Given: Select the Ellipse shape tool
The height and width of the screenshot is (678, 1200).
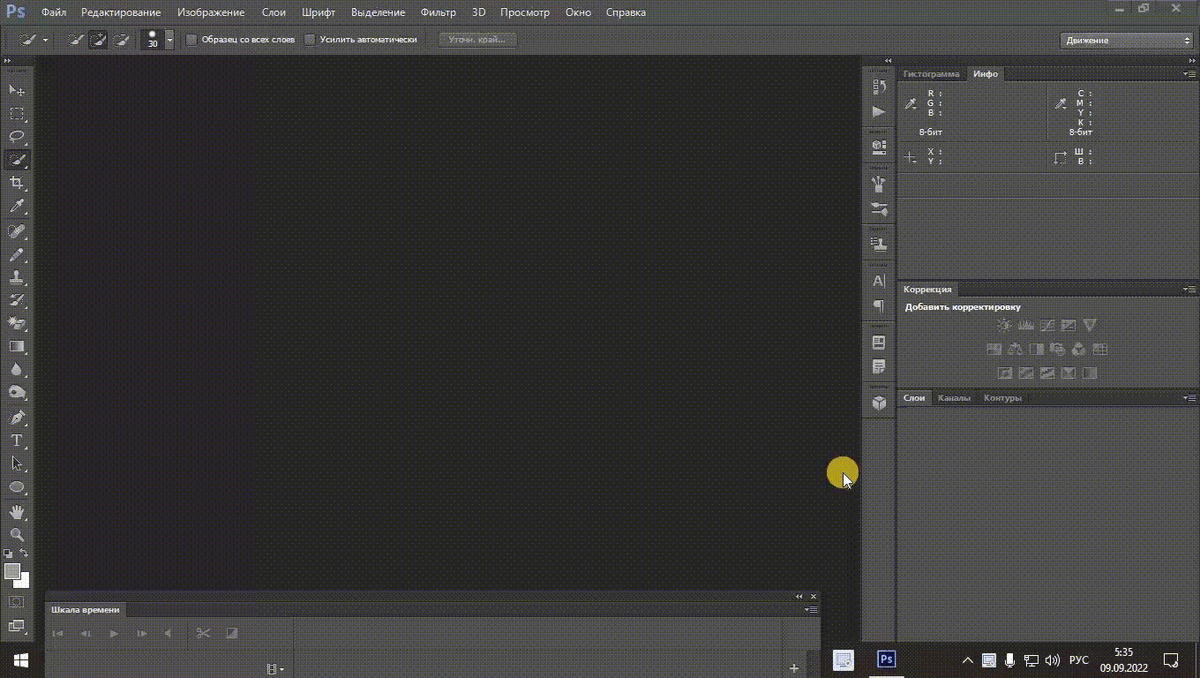Looking at the screenshot, I should tap(17, 487).
